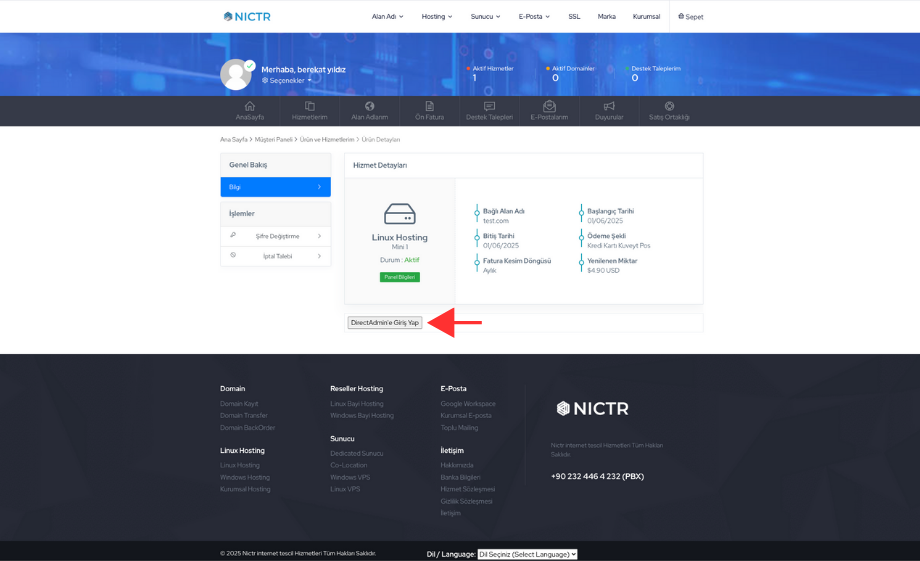
Task: Open Windows Bayi Hosting footer link
Action: pyautogui.click(x=362, y=415)
